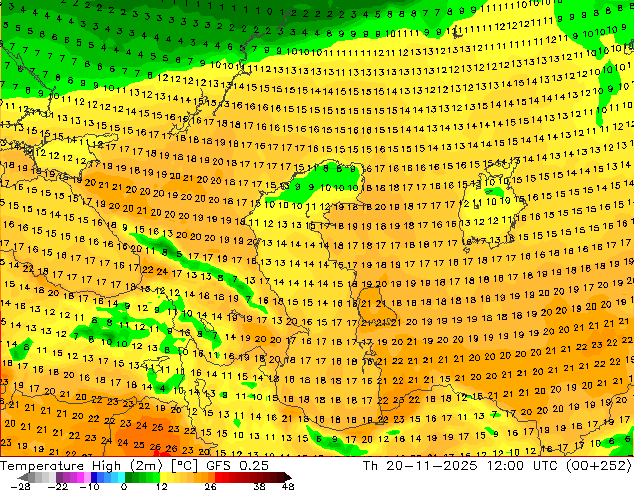
Task: Click the '12:00 UTC' time text
Action: tap(524, 466)
